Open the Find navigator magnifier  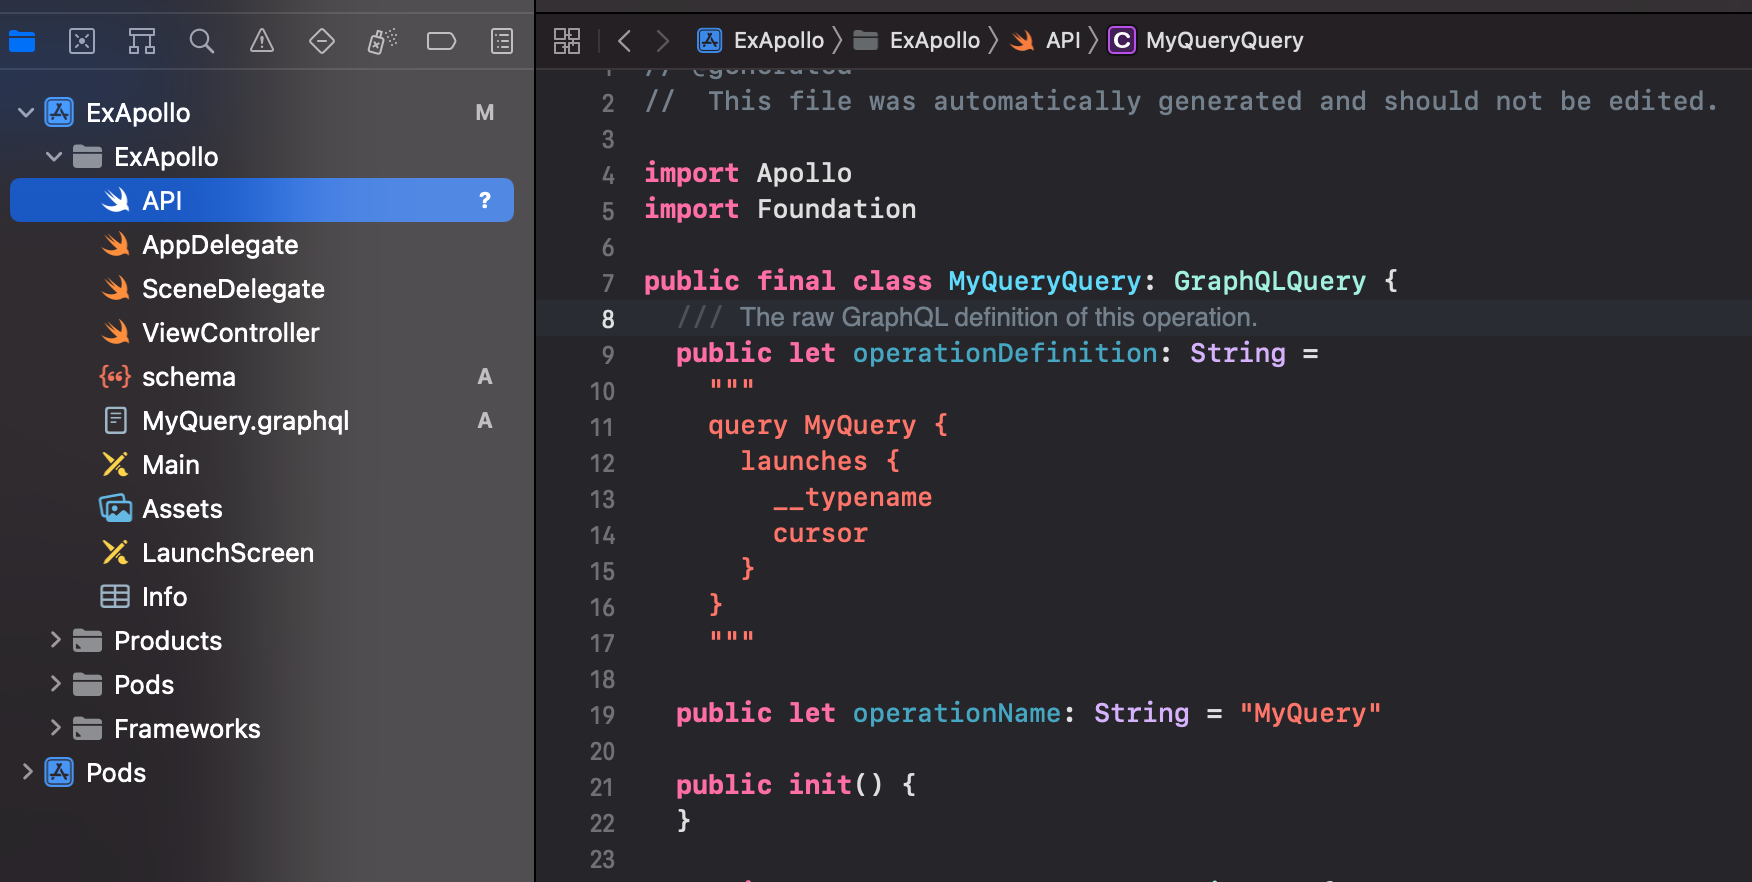tap(202, 41)
